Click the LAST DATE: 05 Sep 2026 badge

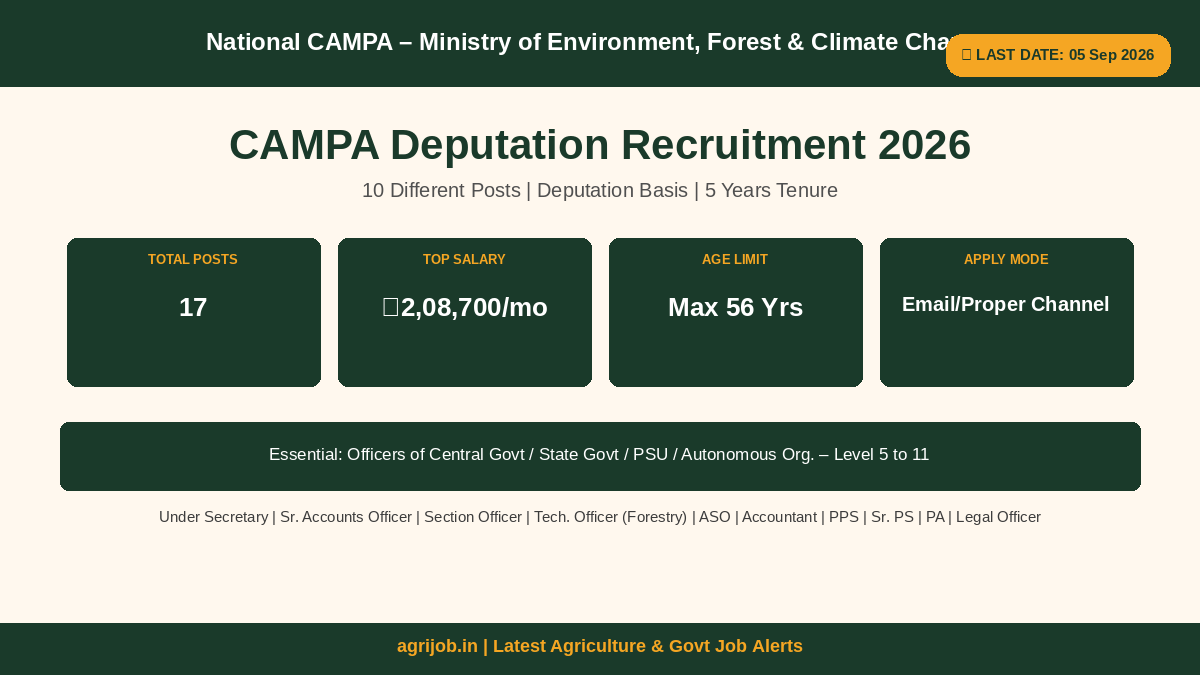(1058, 55)
